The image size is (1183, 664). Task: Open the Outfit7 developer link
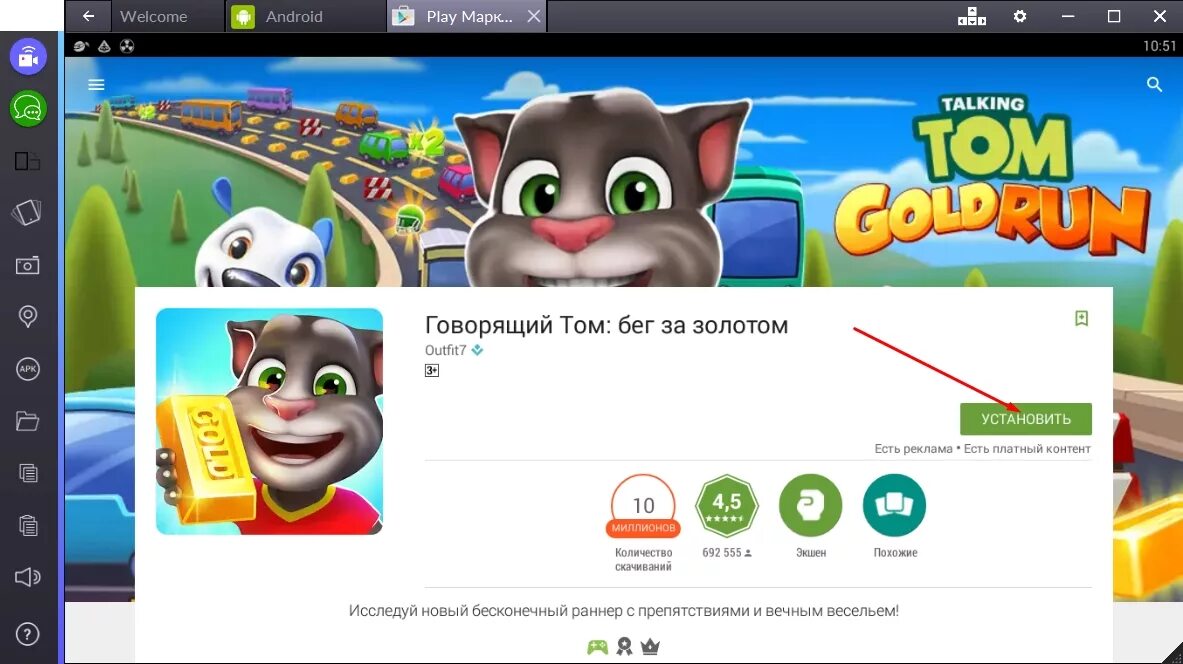445,350
